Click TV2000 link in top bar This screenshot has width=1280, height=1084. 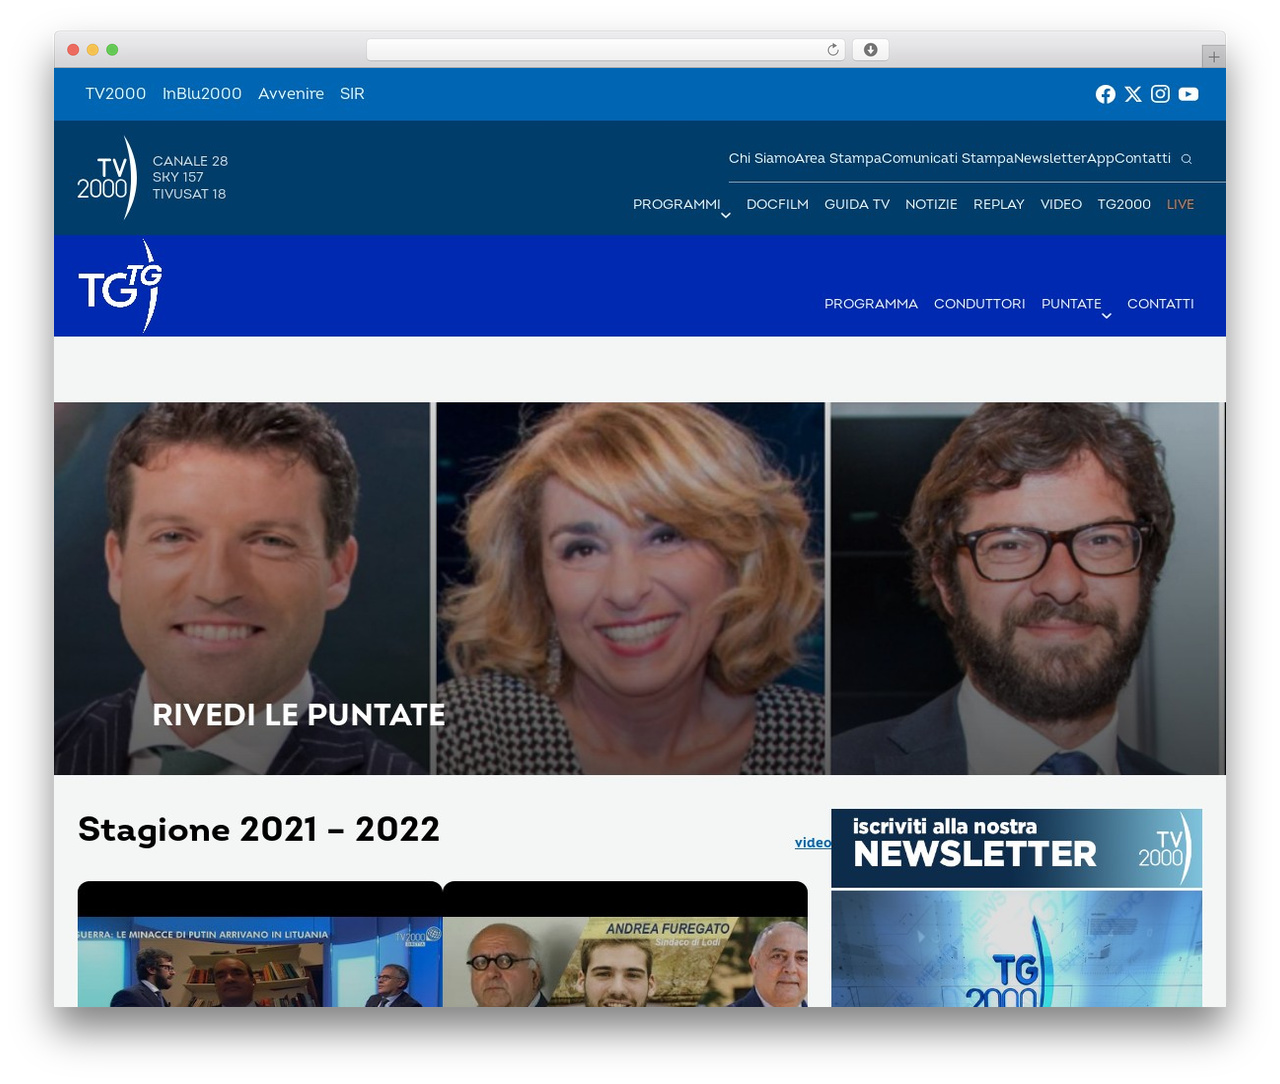[116, 94]
